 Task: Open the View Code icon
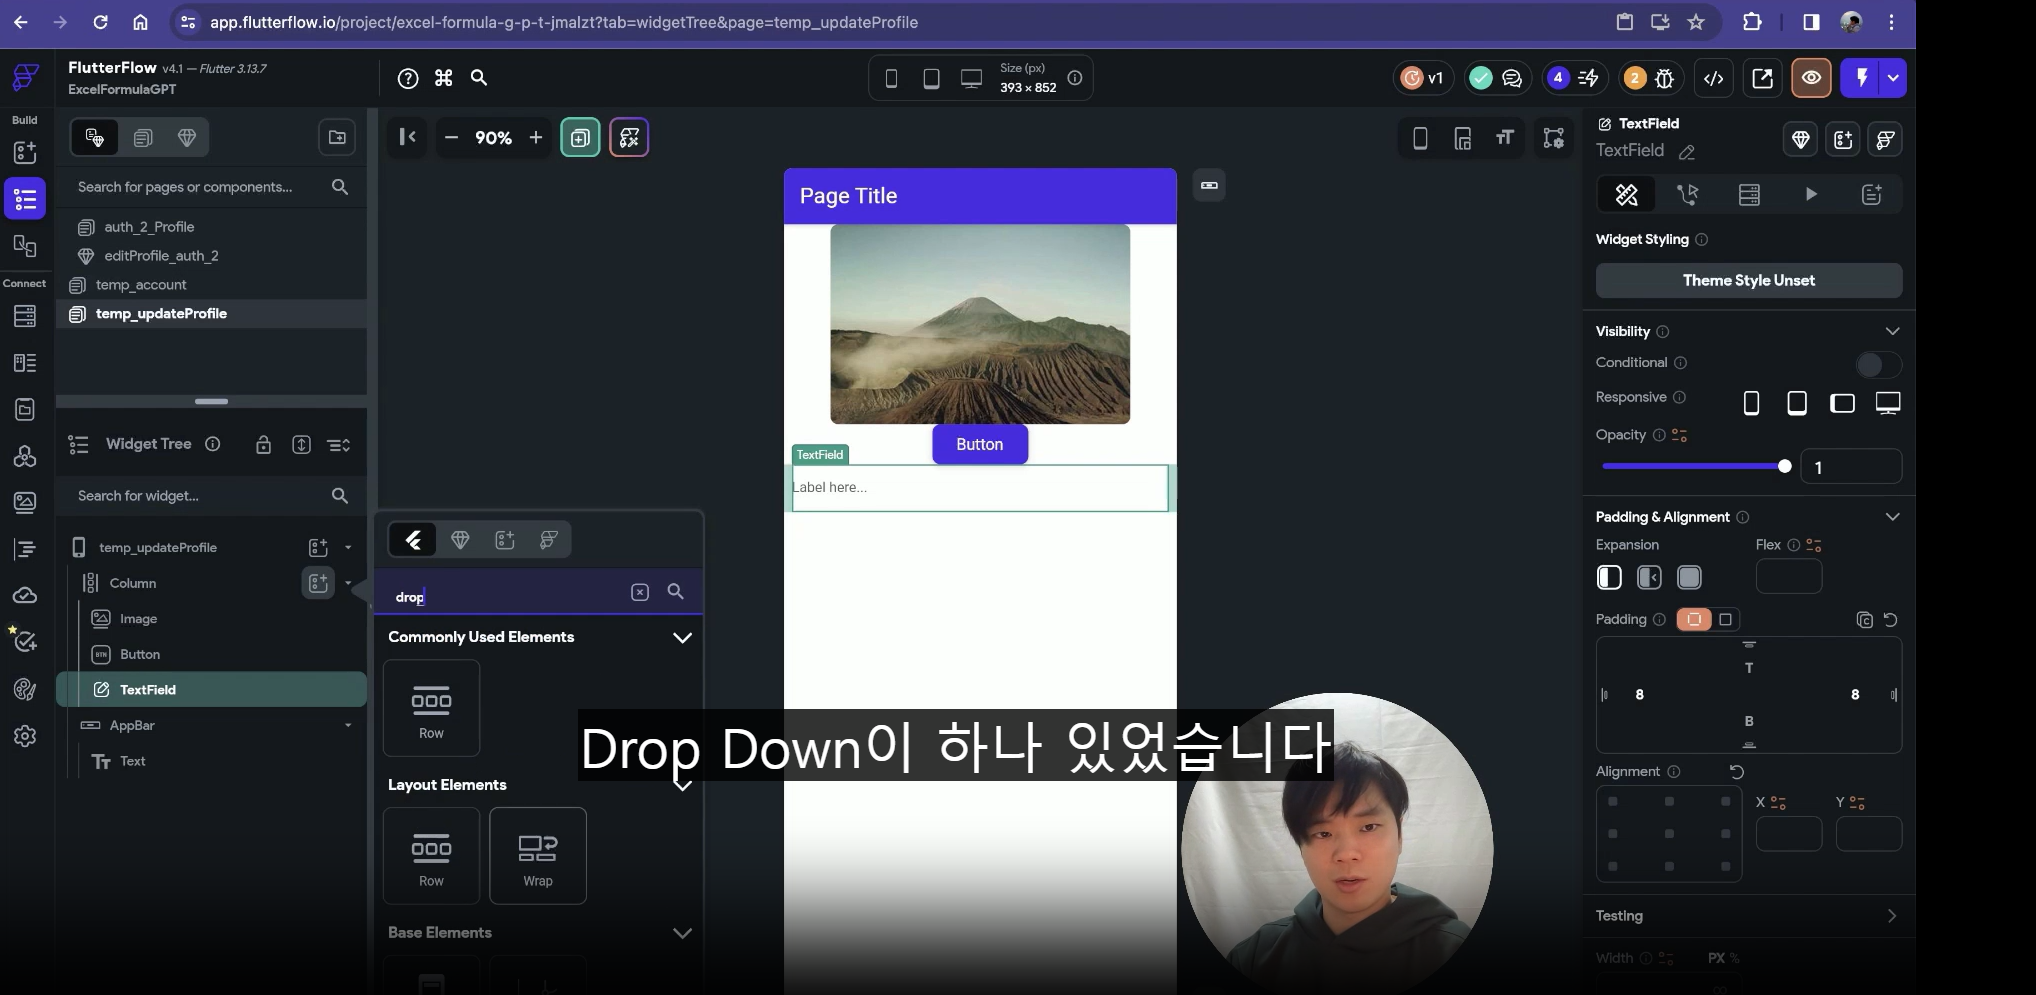pos(1714,78)
